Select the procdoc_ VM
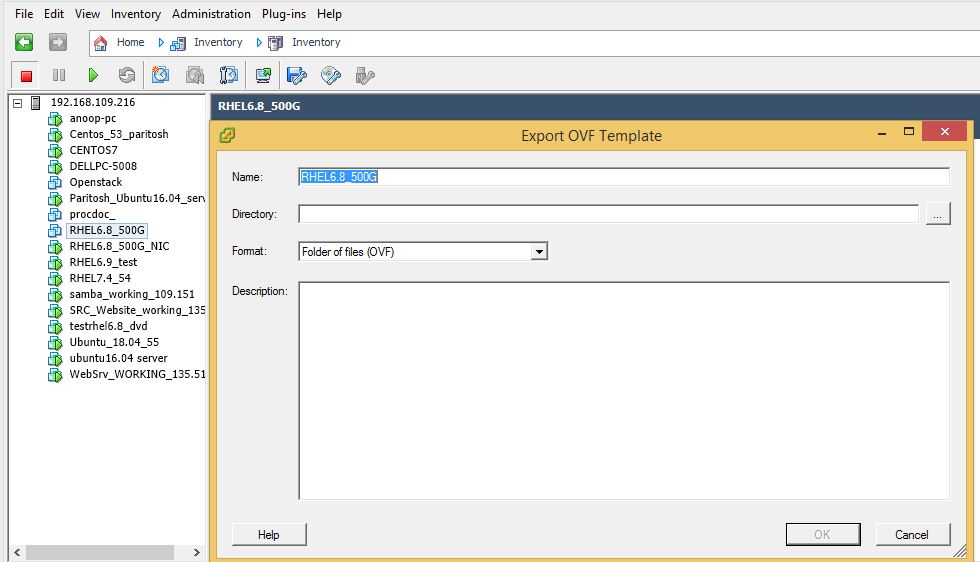The width and height of the screenshot is (980, 562). pyautogui.click(x=92, y=214)
